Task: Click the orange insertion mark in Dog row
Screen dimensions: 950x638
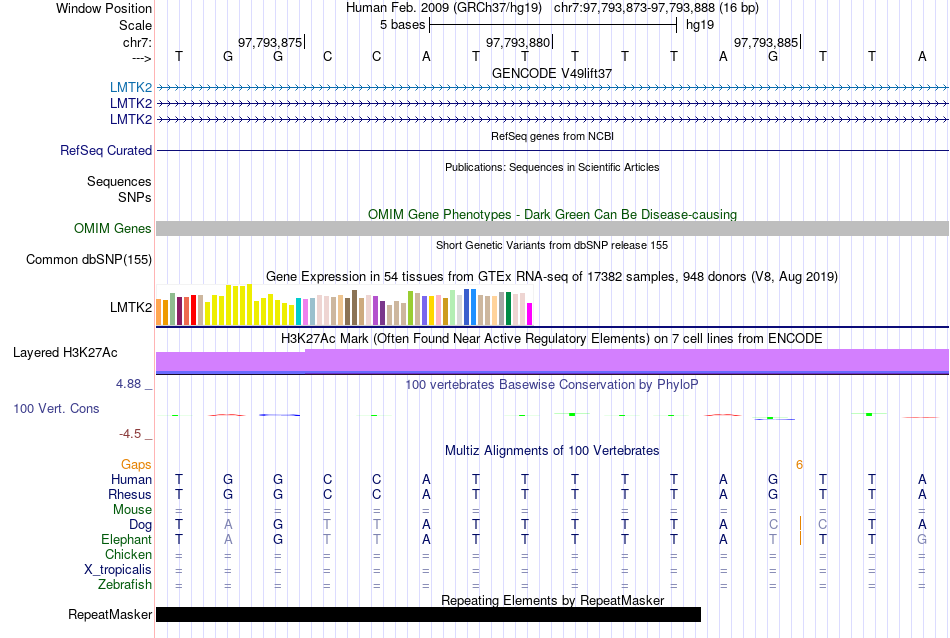Action: point(800,523)
